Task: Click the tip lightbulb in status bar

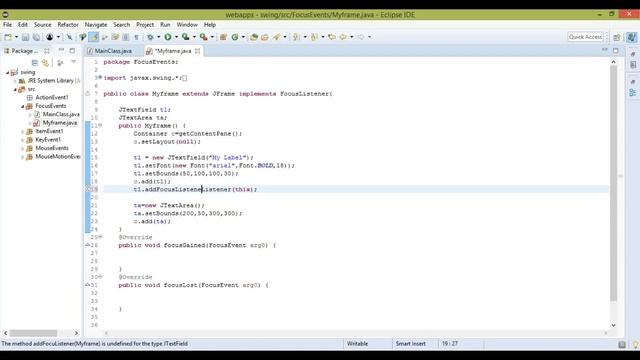Action: click(635, 344)
